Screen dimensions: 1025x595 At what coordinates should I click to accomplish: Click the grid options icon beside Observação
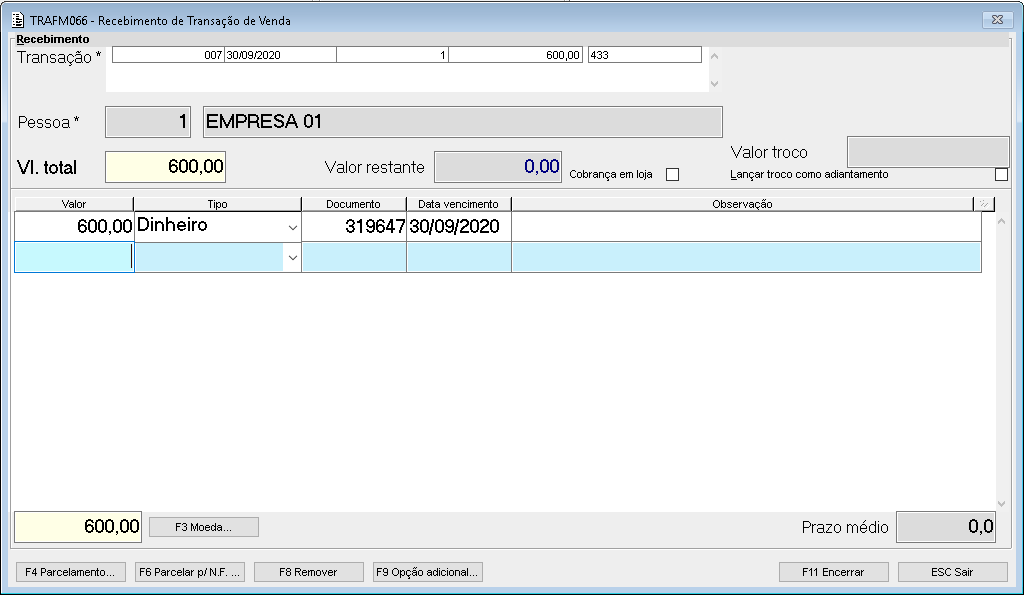[984, 204]
